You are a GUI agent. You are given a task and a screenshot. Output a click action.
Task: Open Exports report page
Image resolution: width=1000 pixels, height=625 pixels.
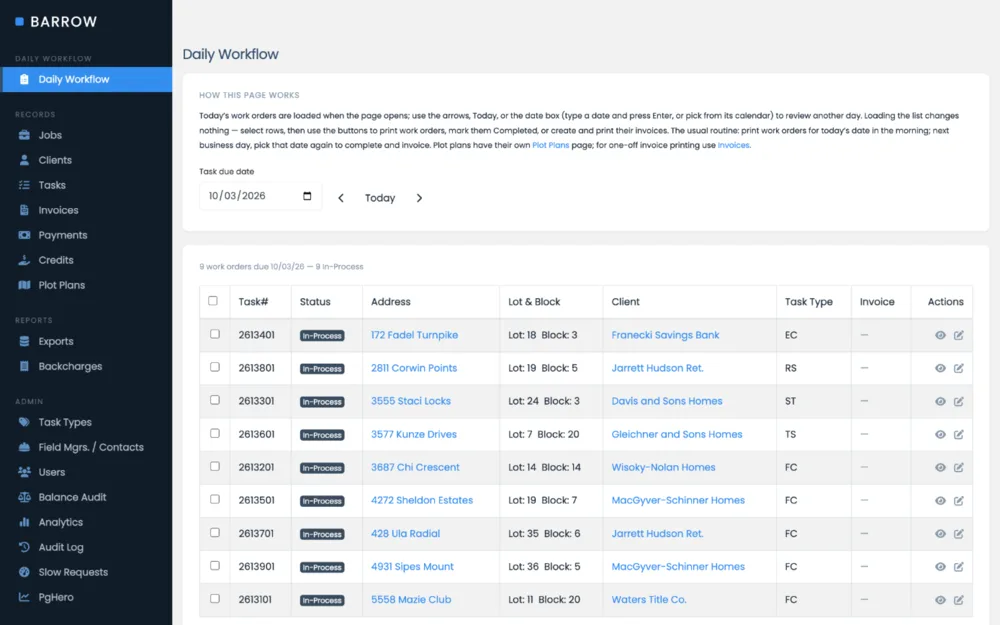(x=86, y=341)
